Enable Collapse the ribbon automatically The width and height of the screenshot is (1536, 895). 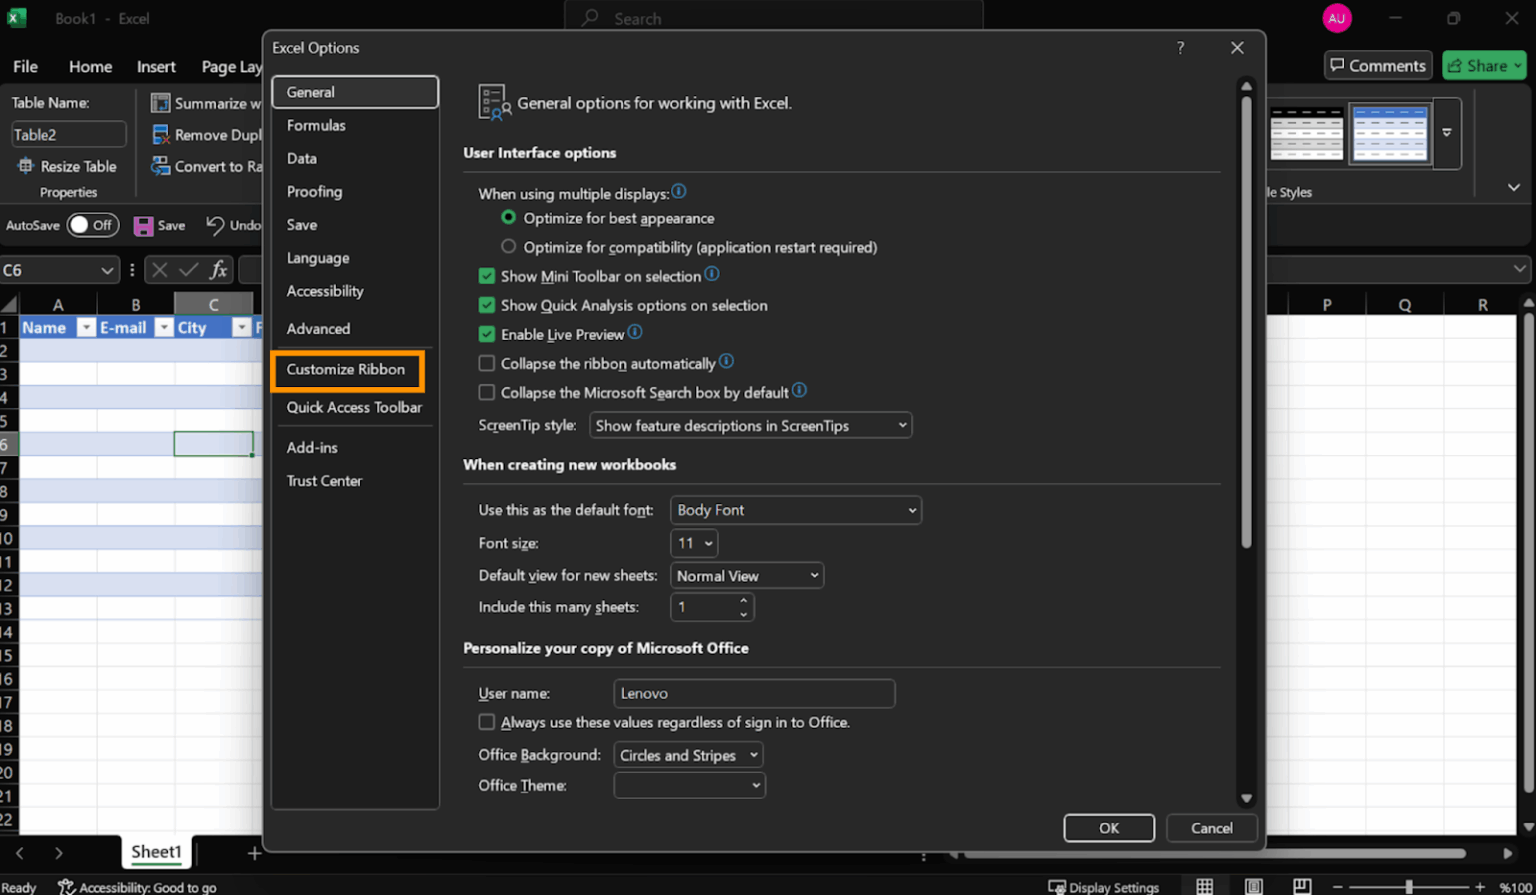pyautogui.click(x=486, y=363)
